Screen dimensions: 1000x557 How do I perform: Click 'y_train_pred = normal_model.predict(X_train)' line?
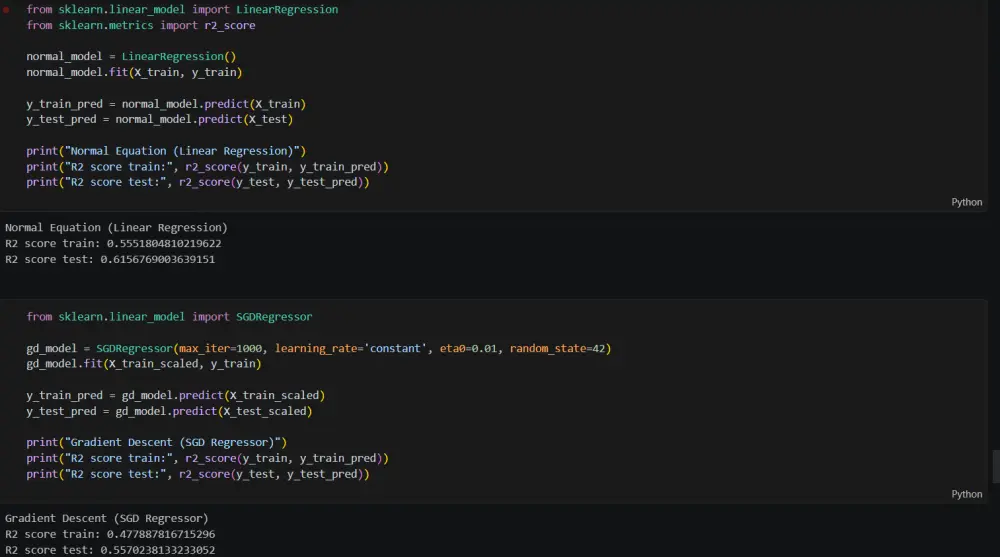166,104
